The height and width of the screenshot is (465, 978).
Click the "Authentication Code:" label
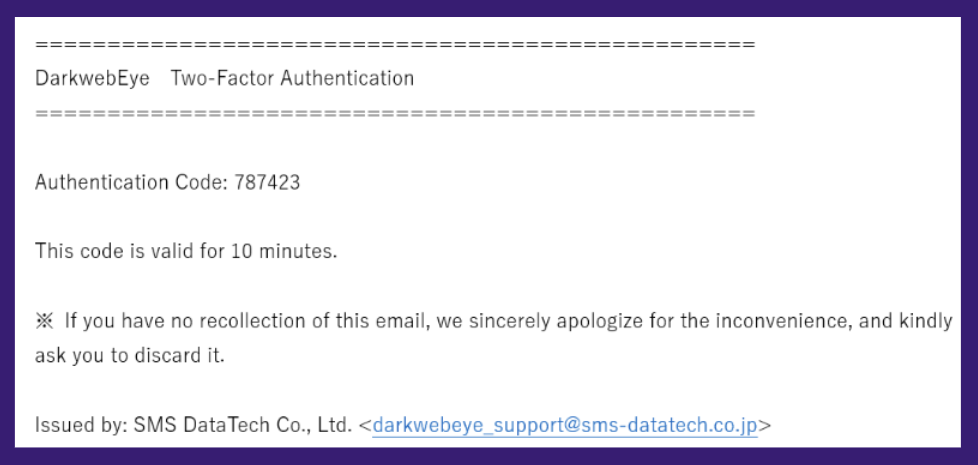pyautogui.click(x=132, y=183)
